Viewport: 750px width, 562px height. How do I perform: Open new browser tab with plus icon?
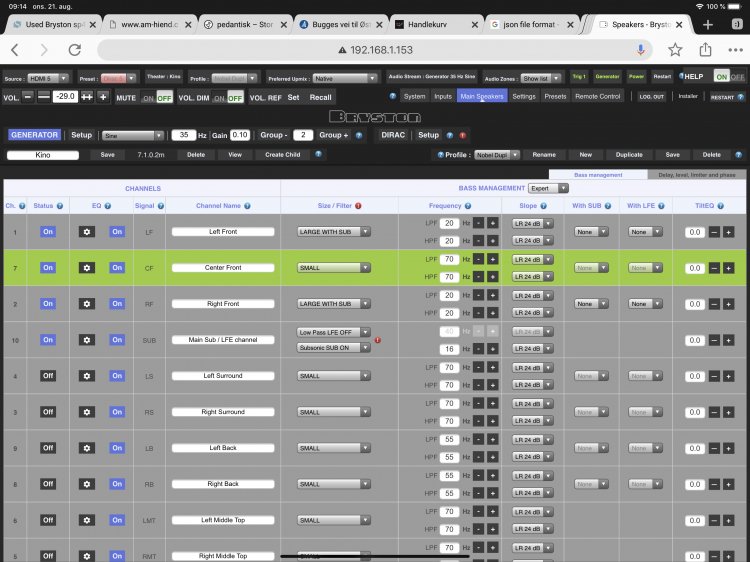tap(708, 25)
